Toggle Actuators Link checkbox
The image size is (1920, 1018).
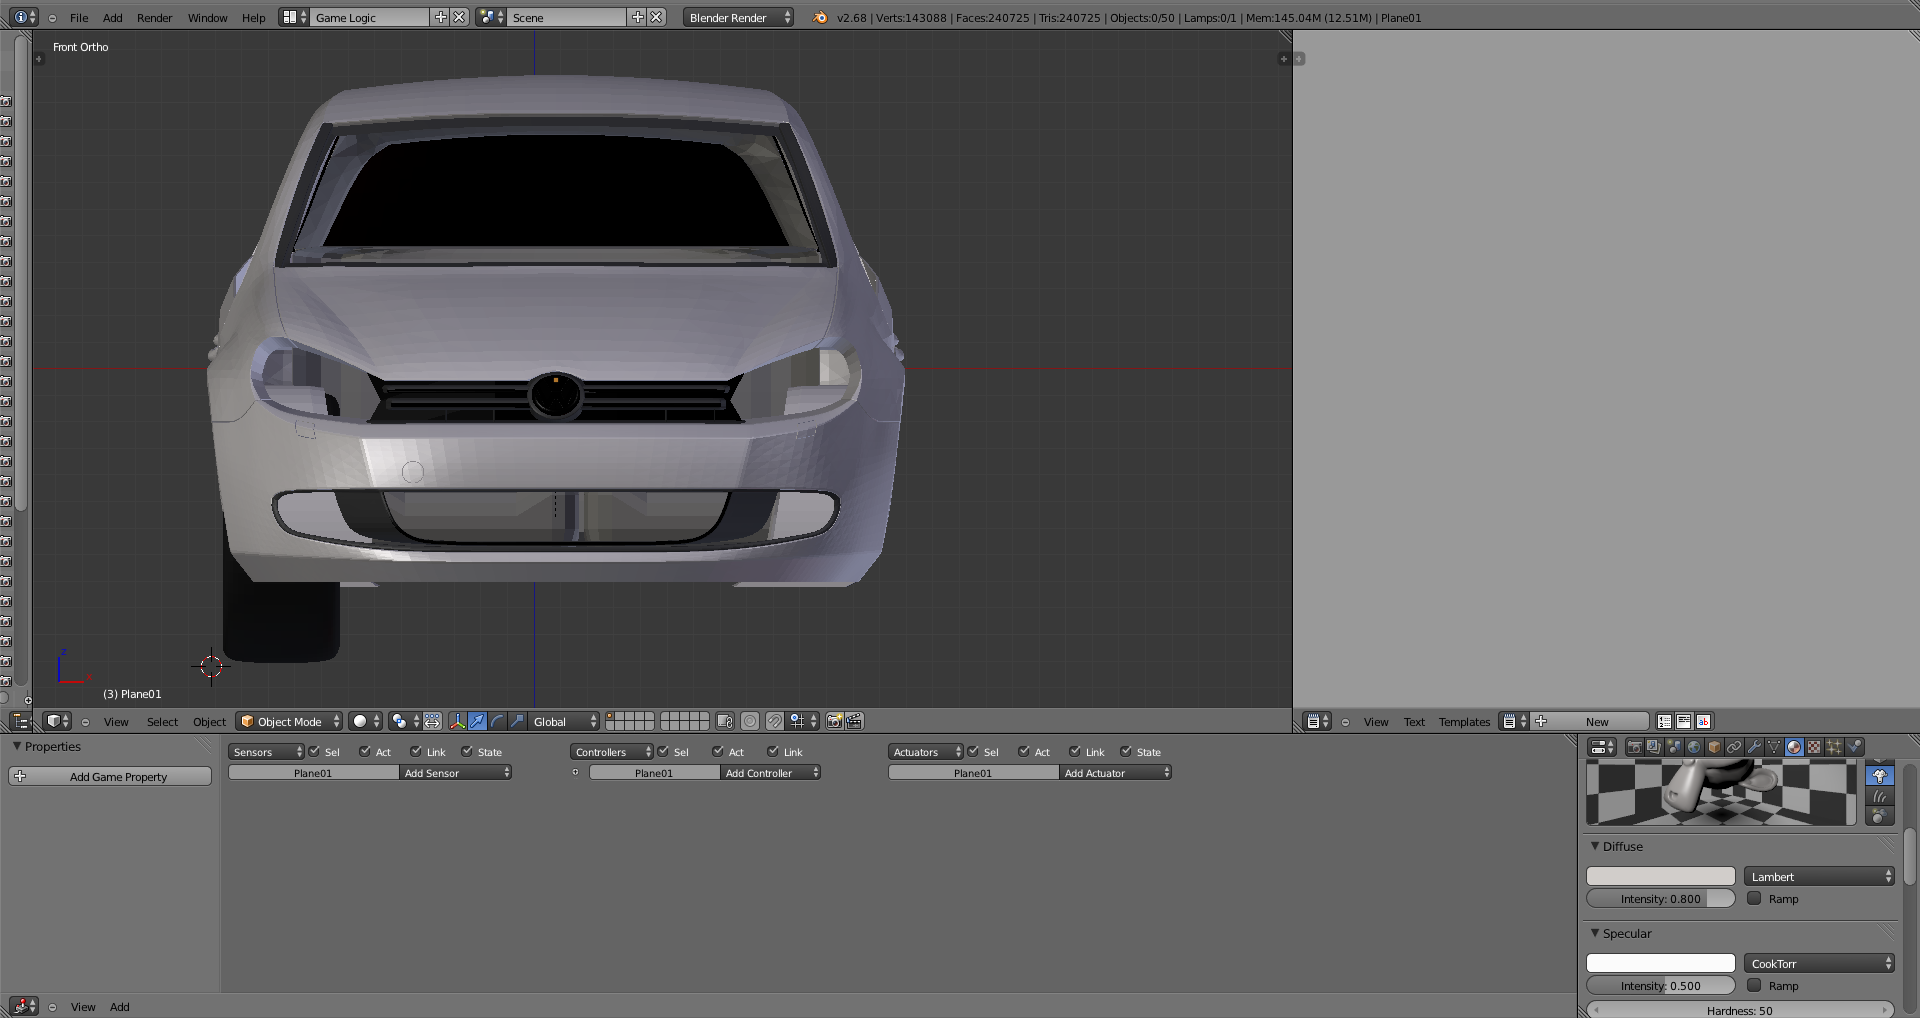(1075, 751)
